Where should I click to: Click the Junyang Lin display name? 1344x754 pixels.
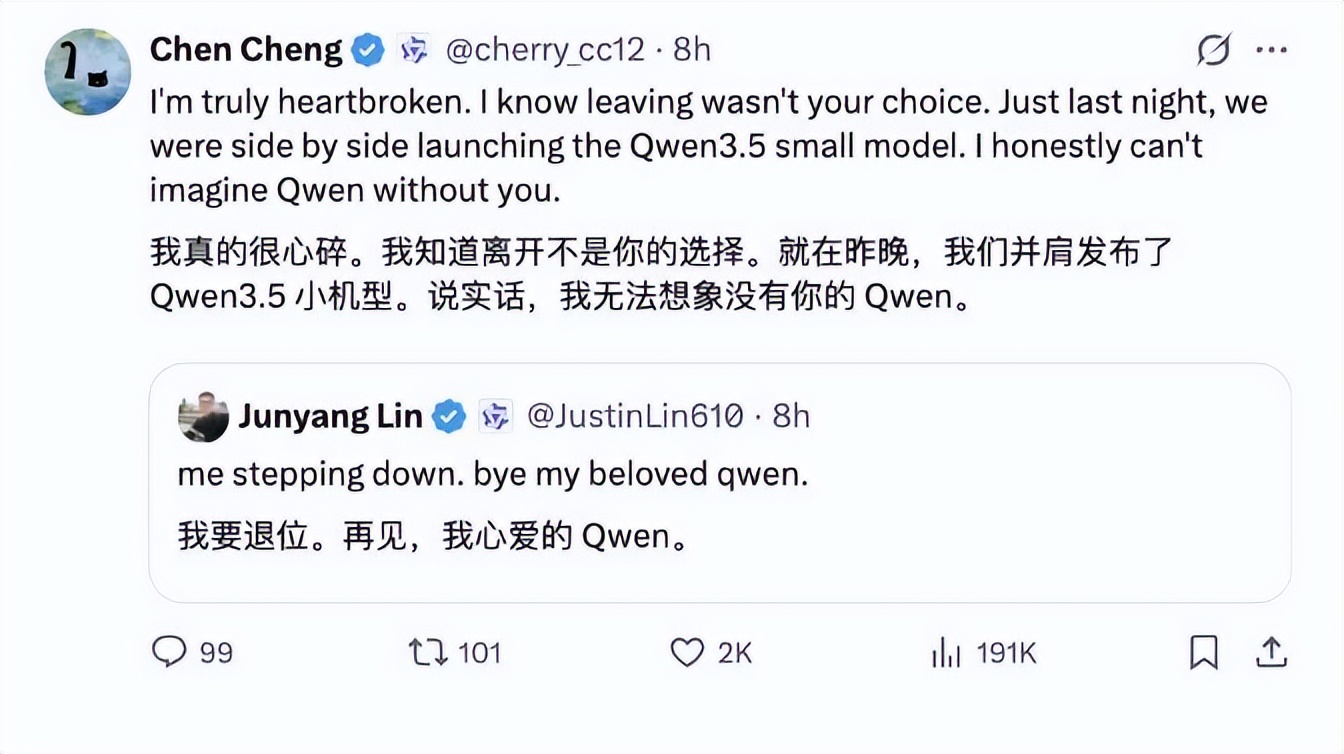330,416
